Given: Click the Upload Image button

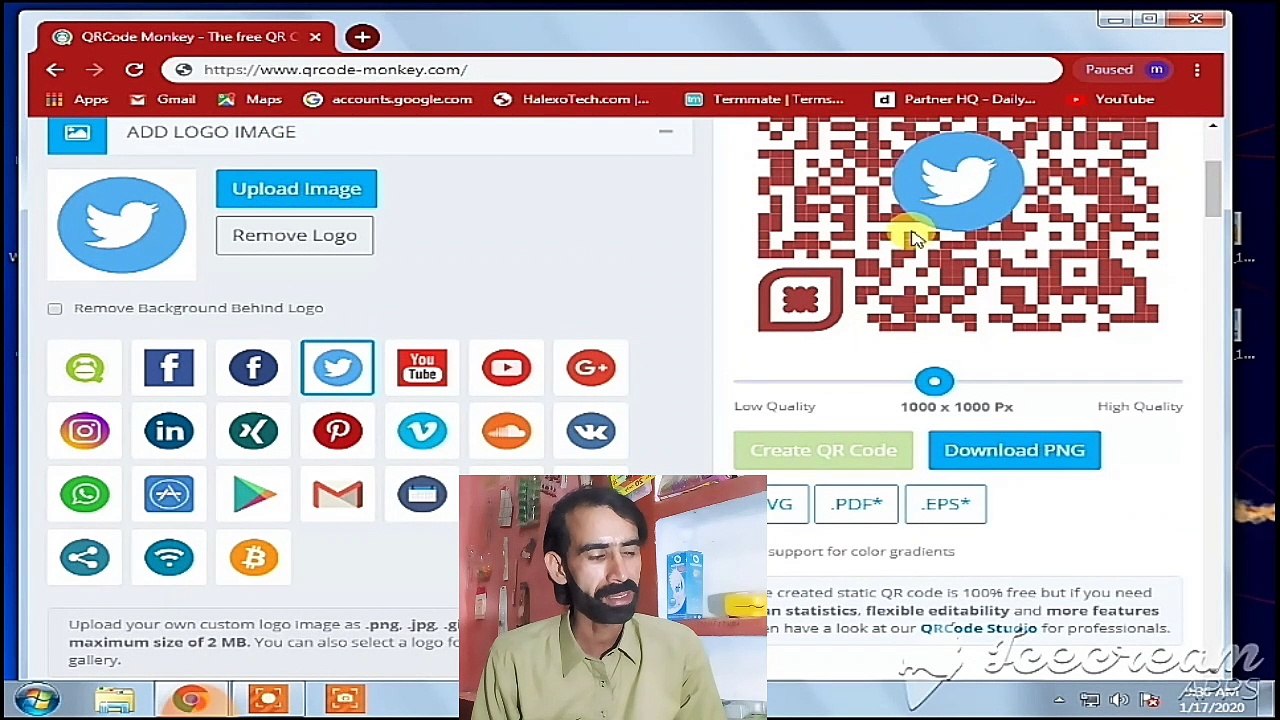Looking at the screenshot, I should pyautogui.click(x=296, y=189).
